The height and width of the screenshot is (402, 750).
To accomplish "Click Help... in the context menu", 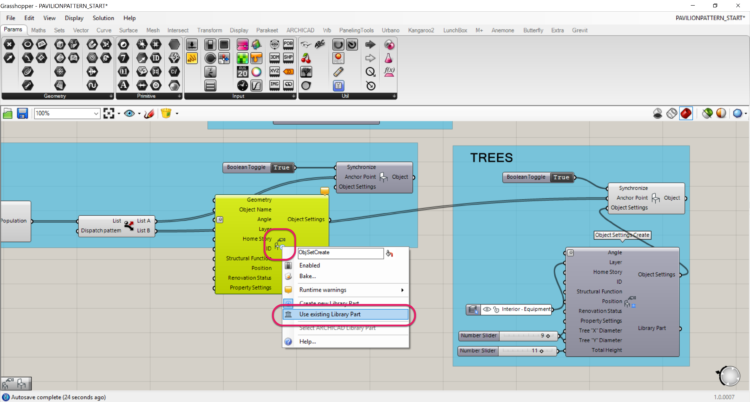I will pyautogui.click(x=308, y=341).
